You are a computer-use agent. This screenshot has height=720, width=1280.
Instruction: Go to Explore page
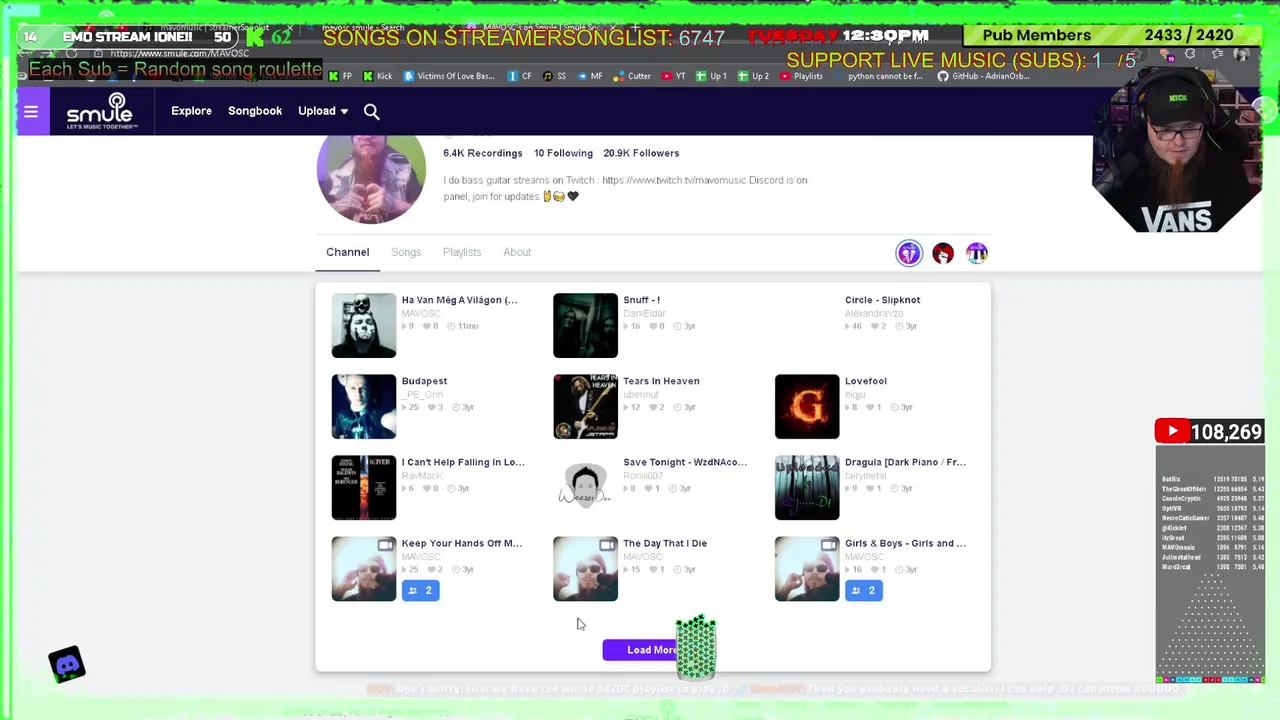point(191,111)
